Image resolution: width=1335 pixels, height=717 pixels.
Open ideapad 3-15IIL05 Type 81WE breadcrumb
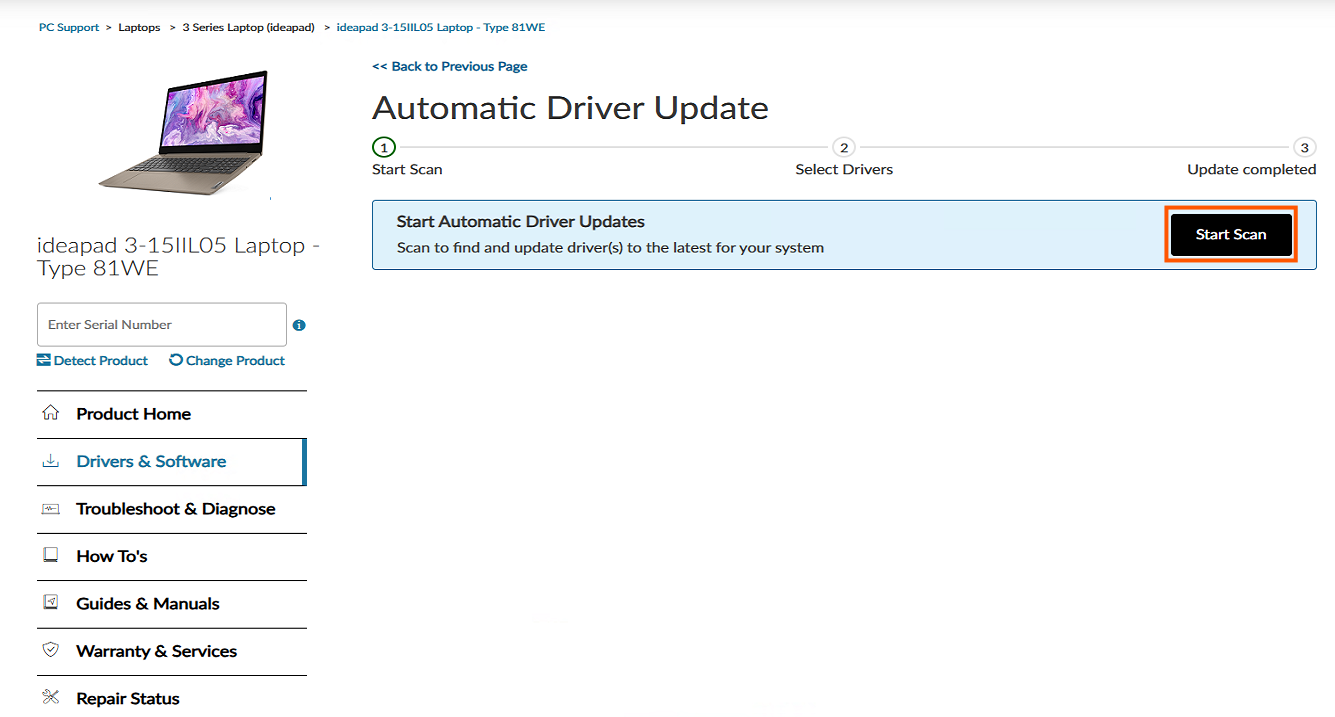(441, 27)
